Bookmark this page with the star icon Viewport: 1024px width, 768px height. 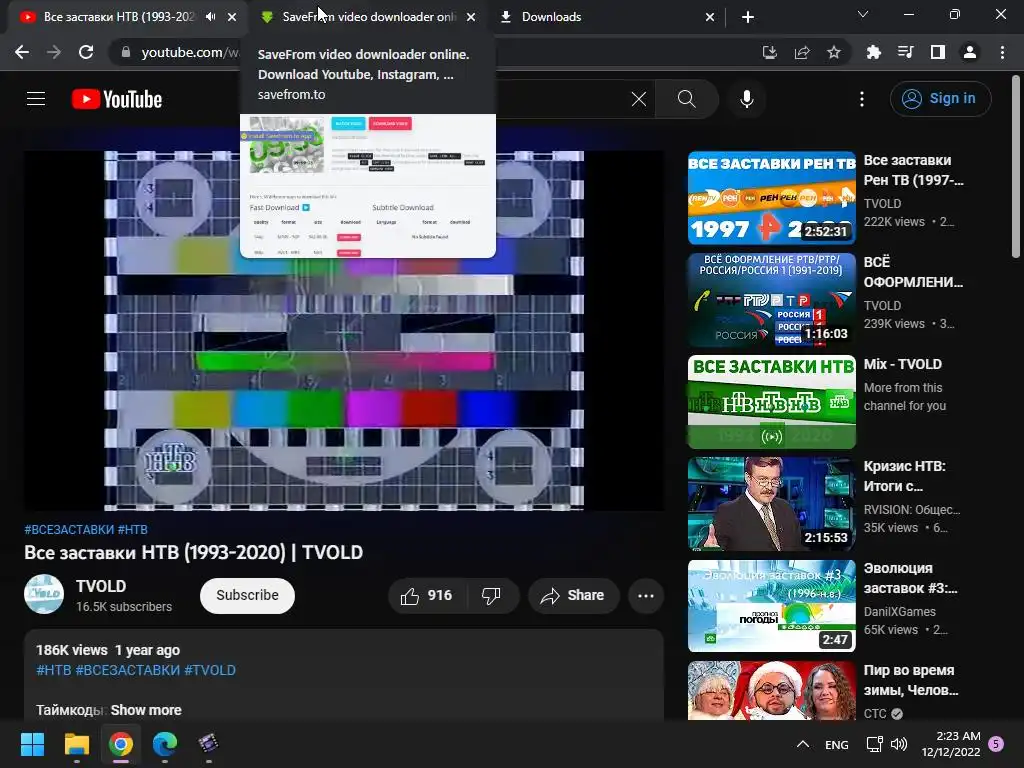tap(834, 52)
